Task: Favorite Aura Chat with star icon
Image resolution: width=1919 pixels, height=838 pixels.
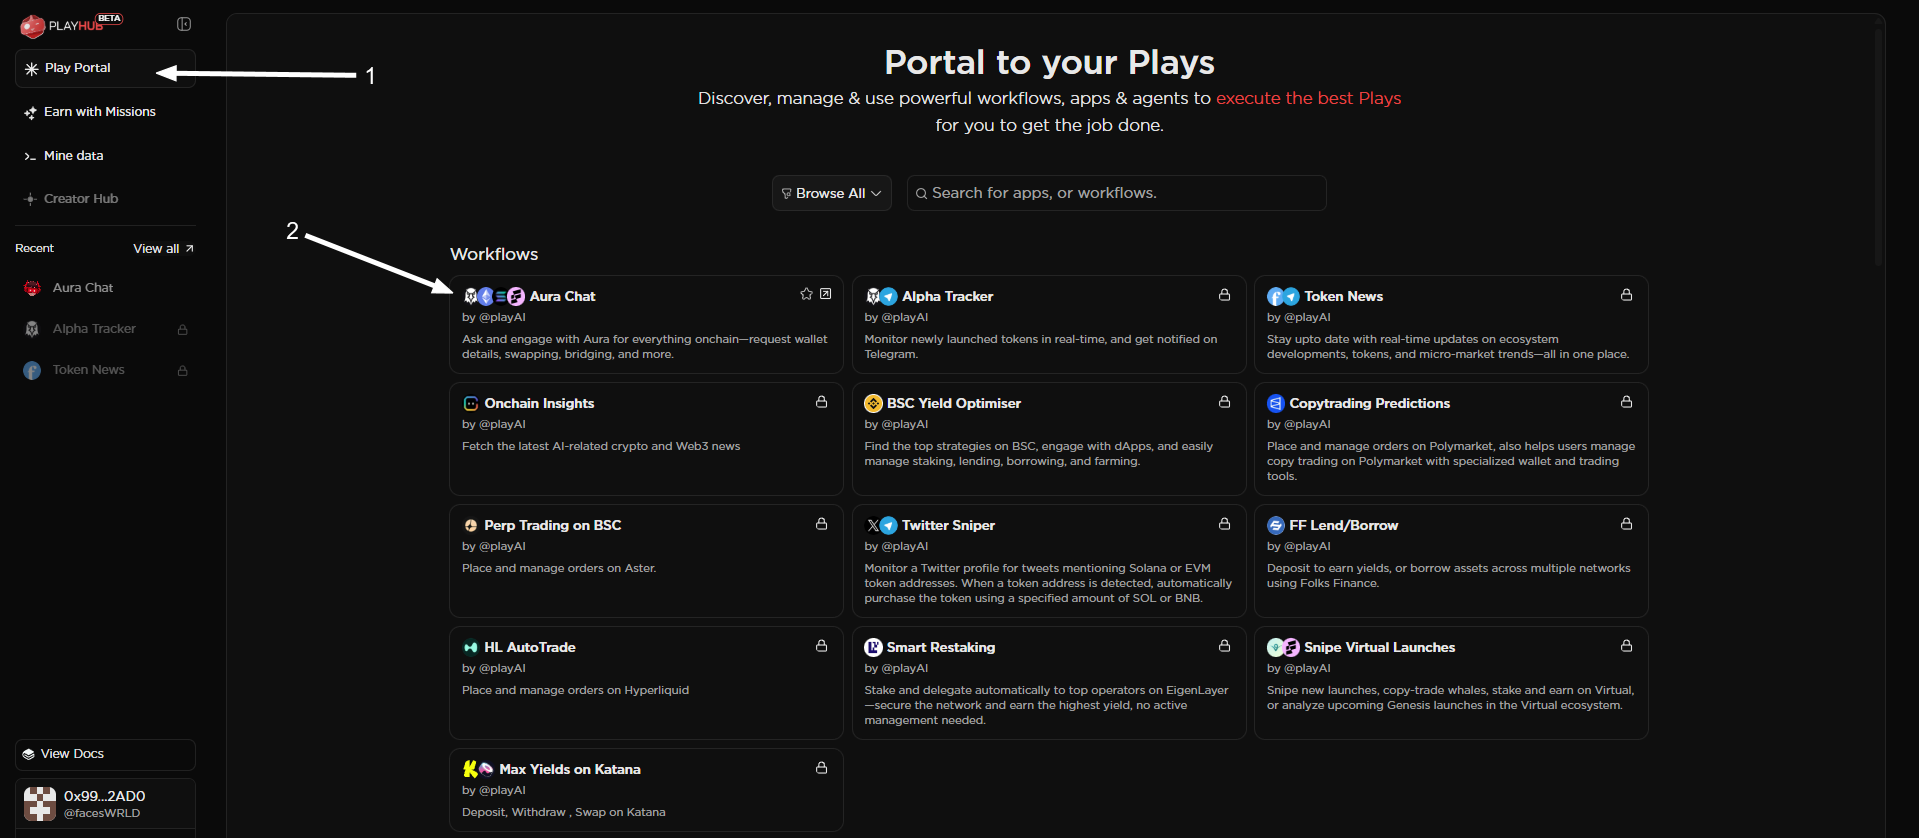Action: pyautogui.click(x=806, y=294)
